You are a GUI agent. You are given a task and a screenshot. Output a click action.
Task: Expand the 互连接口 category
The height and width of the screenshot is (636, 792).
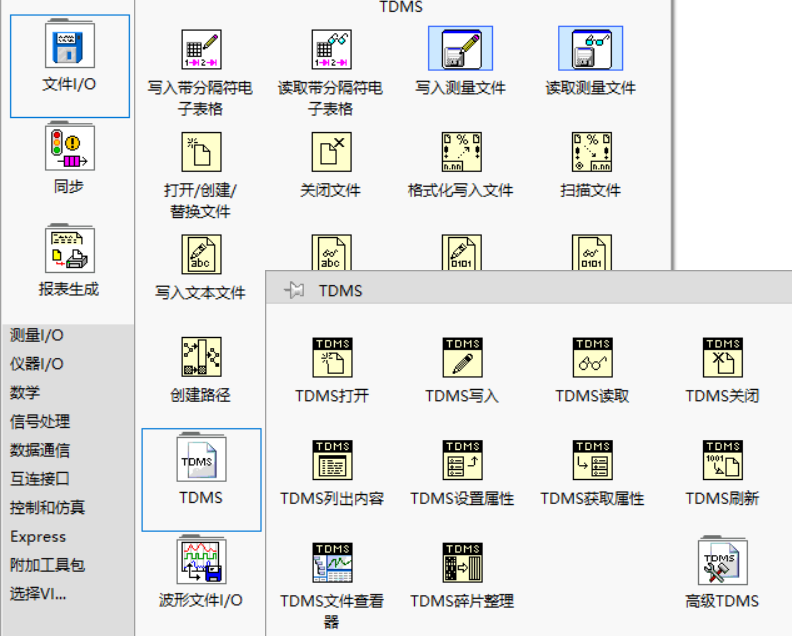click(x=40, y=478)
